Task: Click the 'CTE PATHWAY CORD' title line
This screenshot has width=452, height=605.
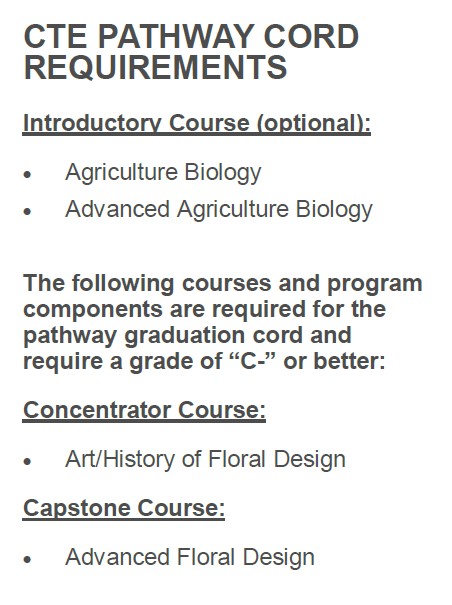Action: pyautogui.click(x=191, y=36)
